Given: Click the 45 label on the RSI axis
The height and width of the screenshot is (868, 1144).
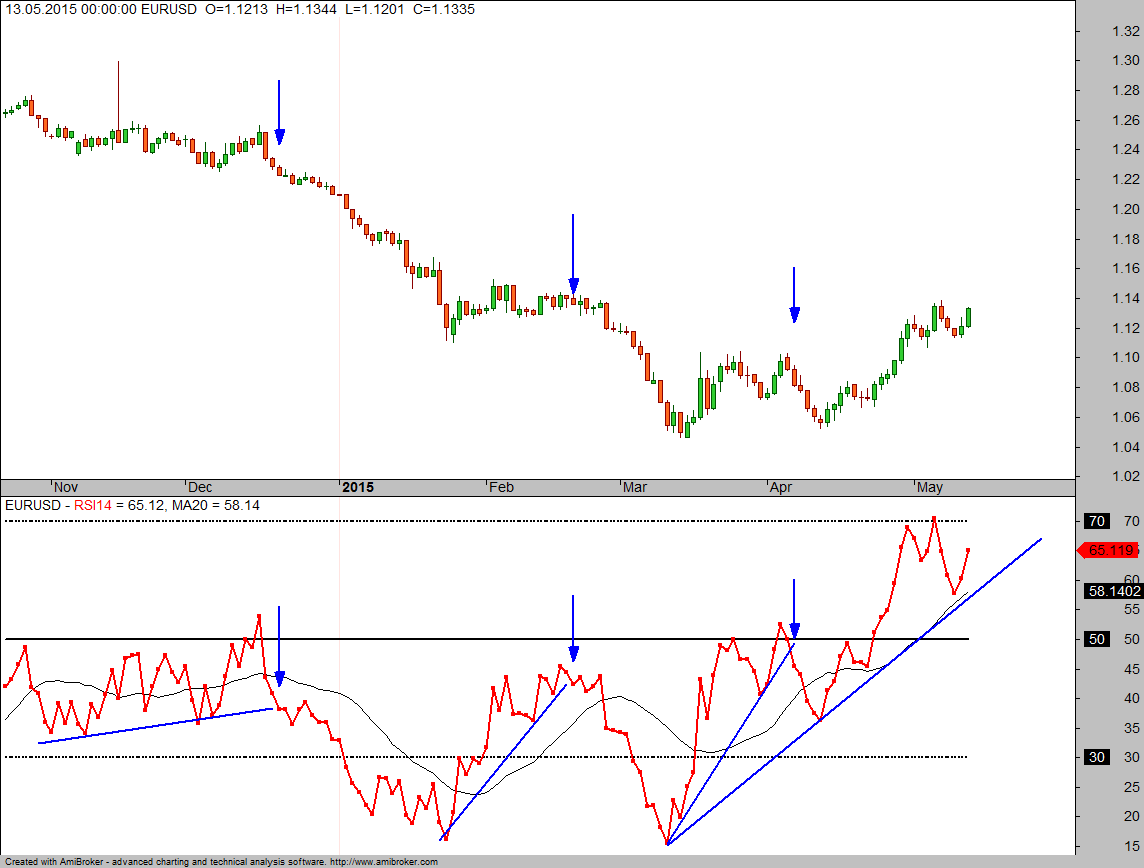Looking at the screenshot, I should 1132,669.
